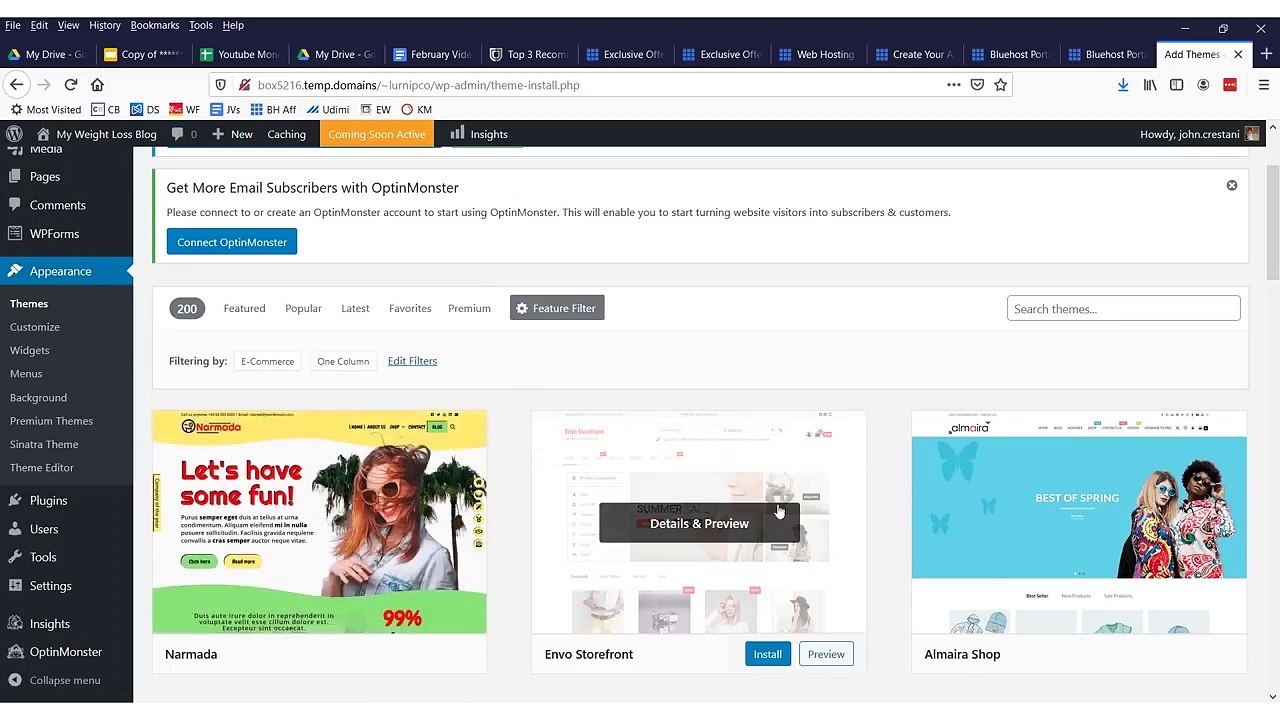Show the Latest themes
This screenshot has height=720, width=1280.
tap(355, 308)
